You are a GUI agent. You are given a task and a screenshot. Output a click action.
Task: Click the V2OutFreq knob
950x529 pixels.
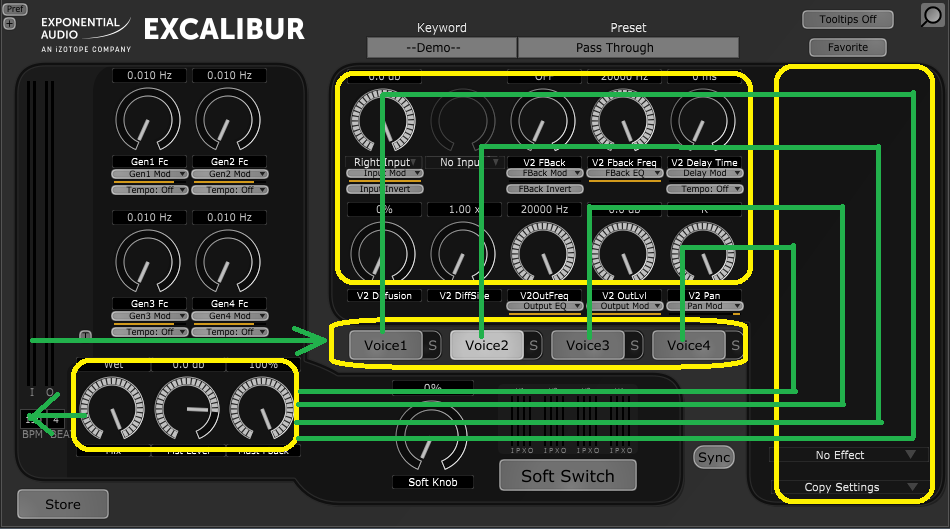tap(543, 253)
